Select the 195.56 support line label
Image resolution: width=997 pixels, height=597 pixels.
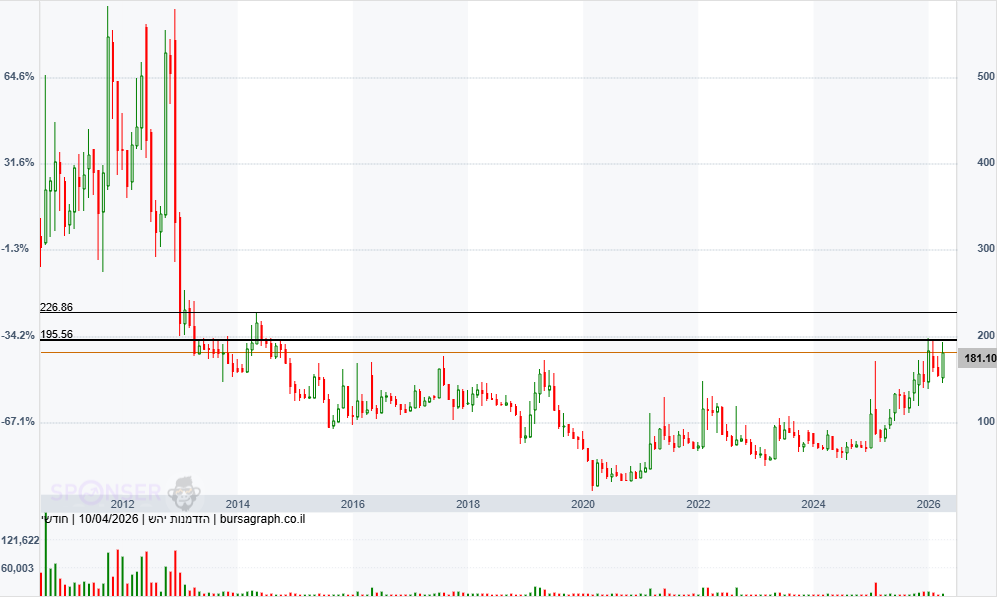[x=56, y=334]
